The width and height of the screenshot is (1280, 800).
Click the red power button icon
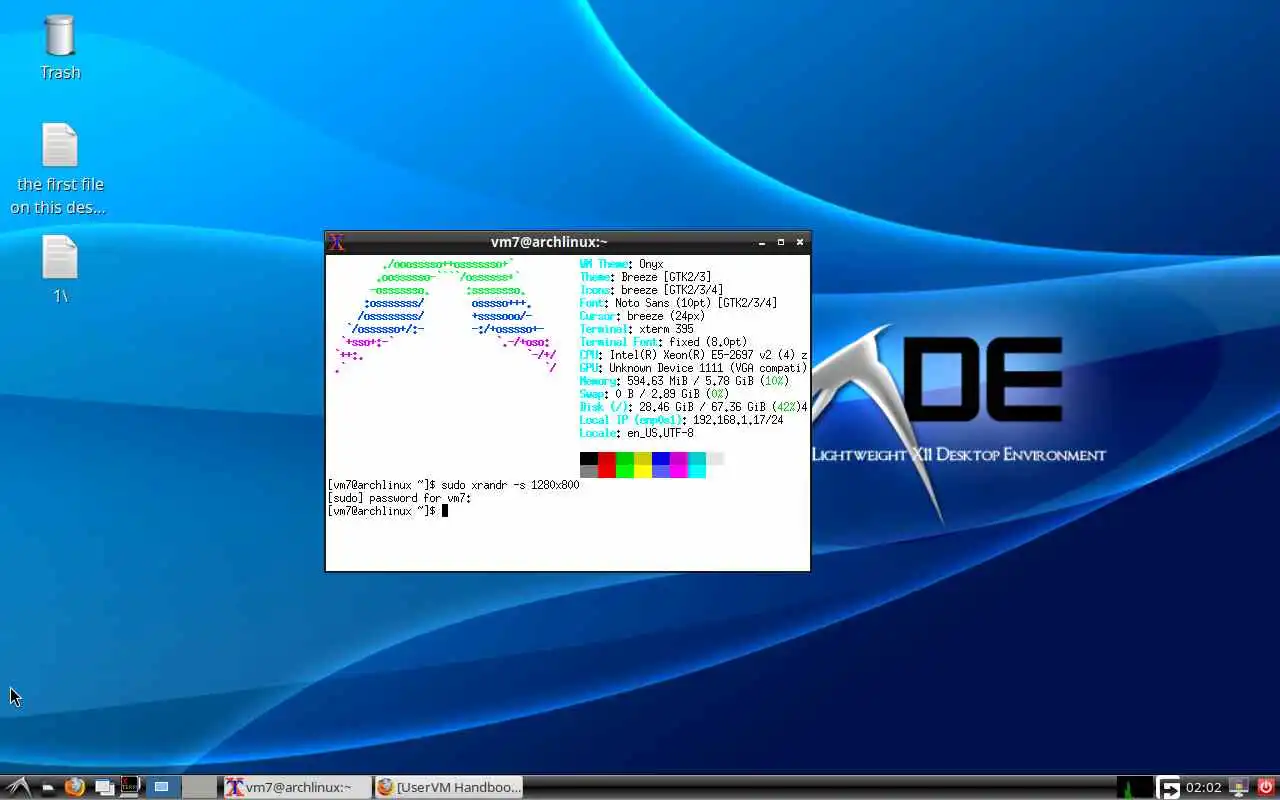click(x=1266, y=787)
